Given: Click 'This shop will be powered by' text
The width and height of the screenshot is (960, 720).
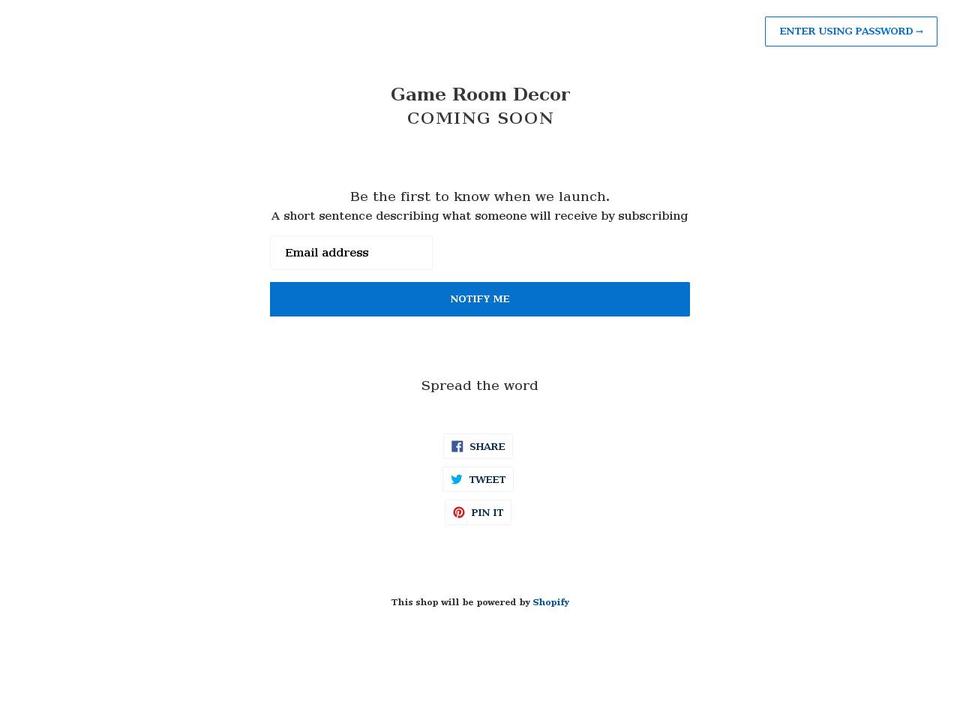Looking at the screenshot, I should pyautogui.click(x=460, y=602).
